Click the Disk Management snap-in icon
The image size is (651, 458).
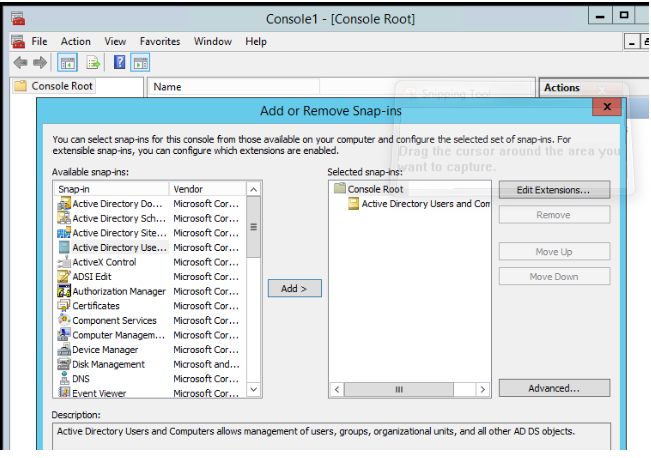pyautogui.click(x=64, y=364)
